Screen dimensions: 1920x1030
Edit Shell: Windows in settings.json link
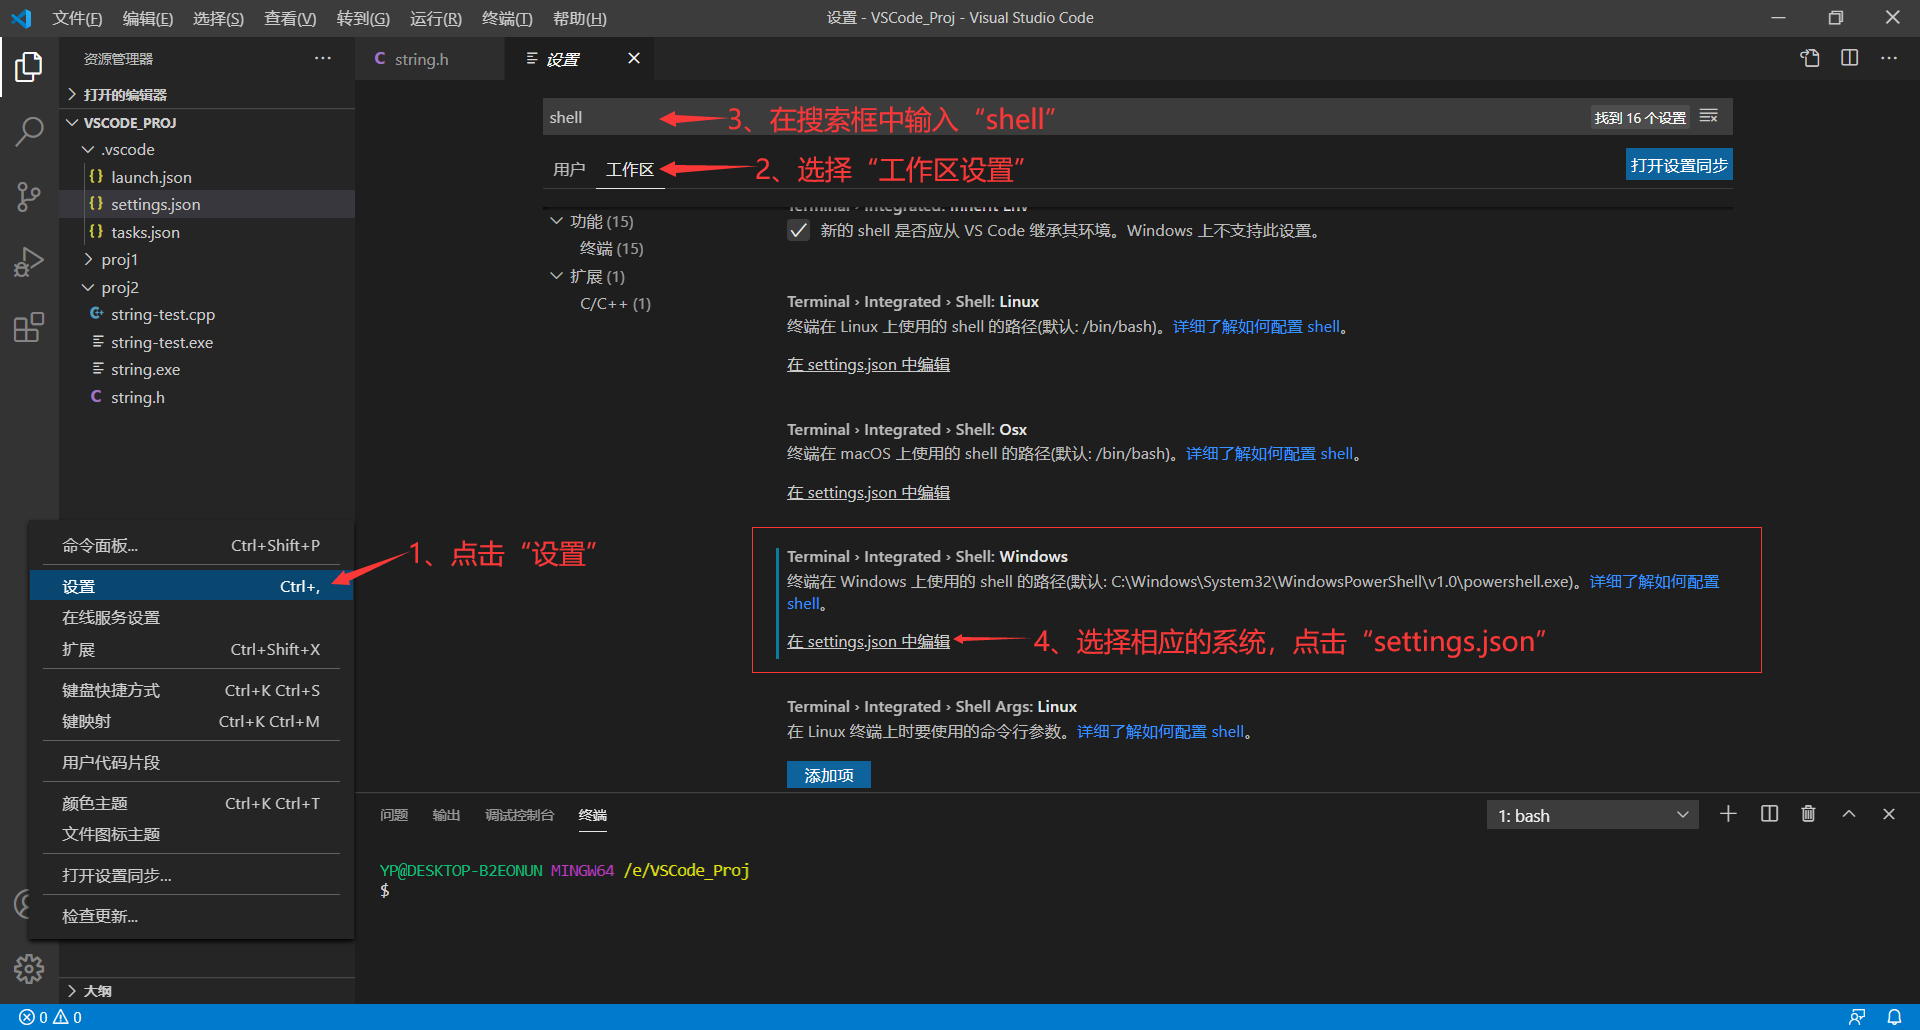point(868,641)
